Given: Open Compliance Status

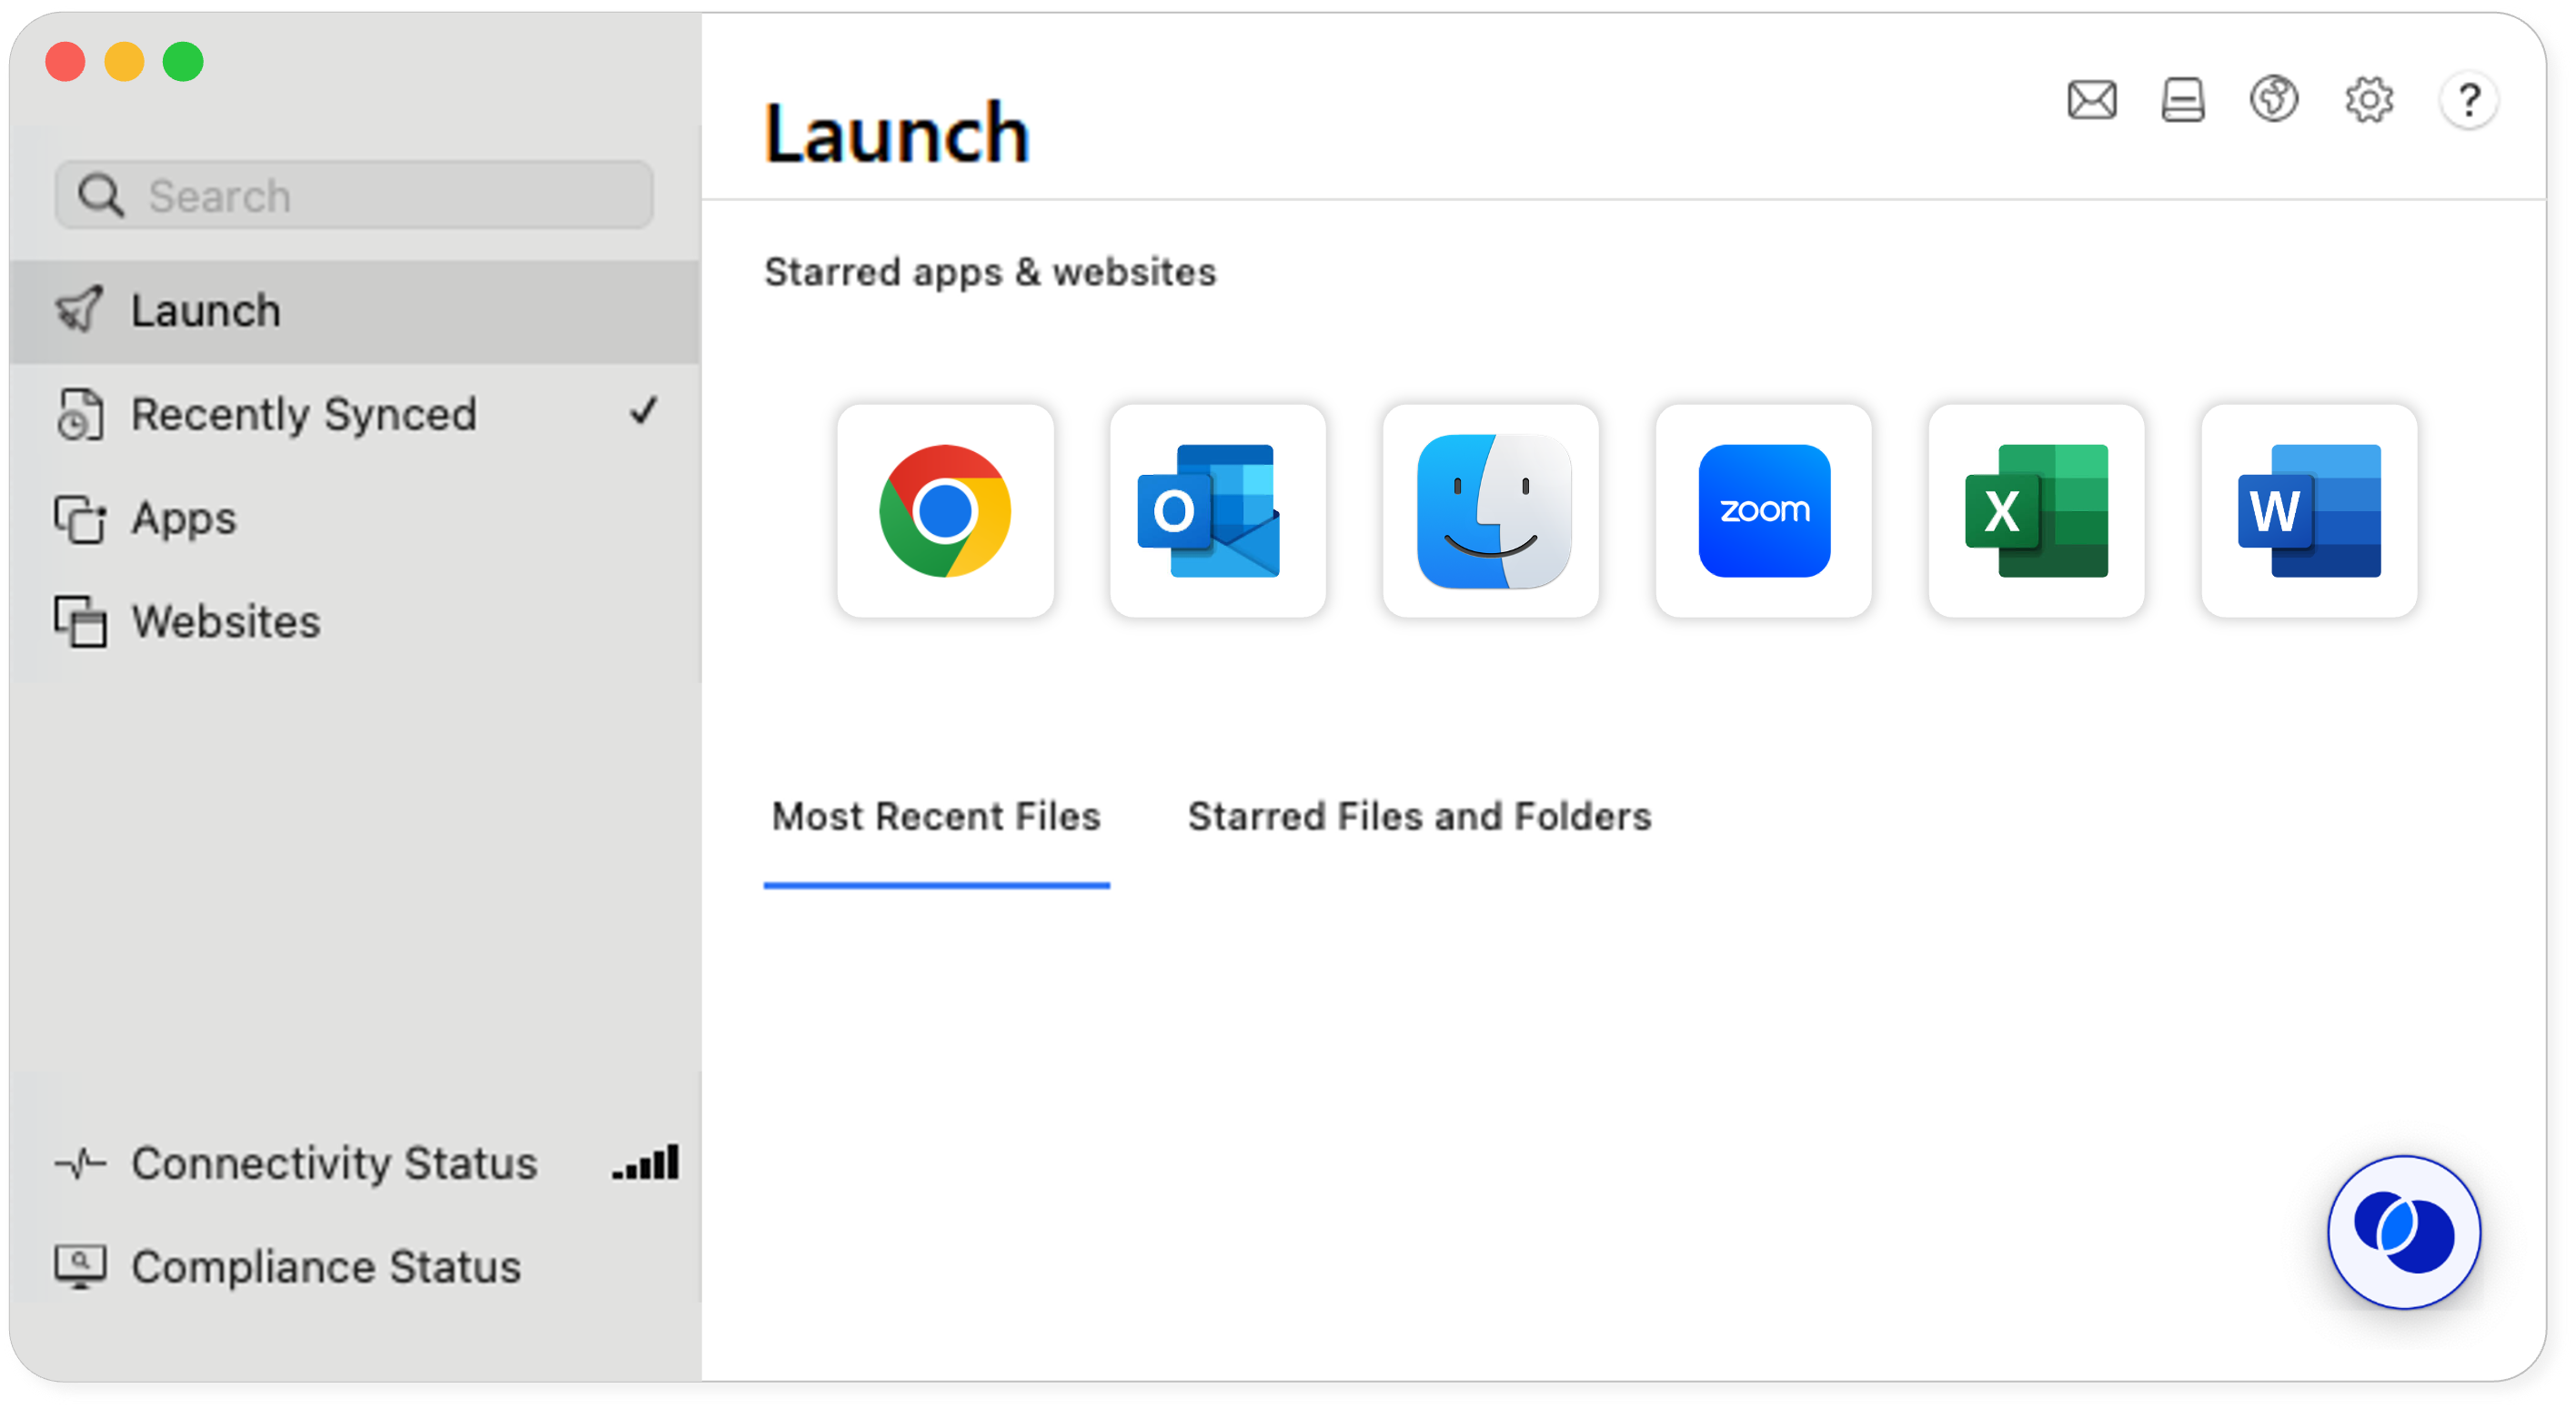Looking at the screenshot, I should (x=355, y=1267).
